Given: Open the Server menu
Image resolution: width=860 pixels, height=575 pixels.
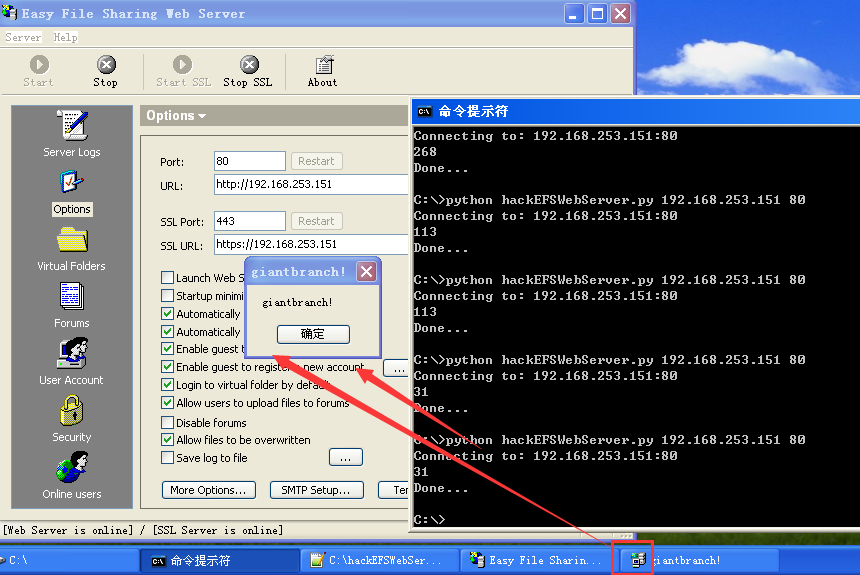Looking at the screenshot, I should [x=23, y=37].
